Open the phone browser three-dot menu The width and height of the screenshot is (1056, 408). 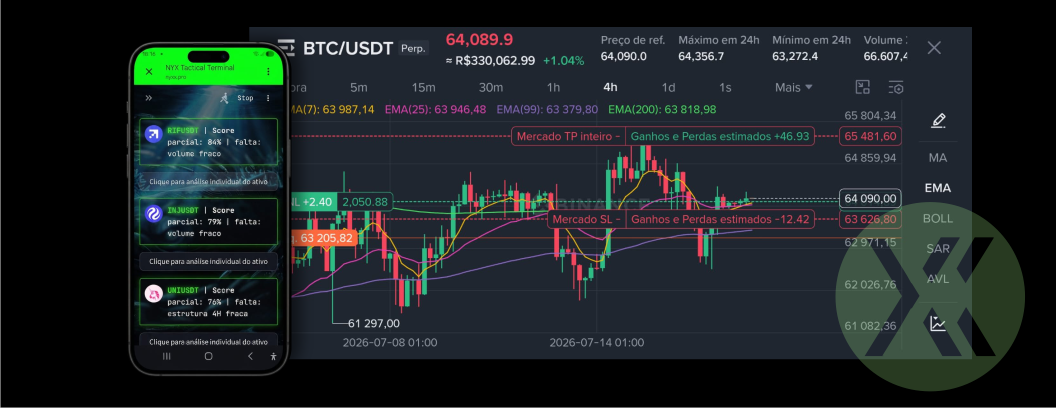click(268, 71)
